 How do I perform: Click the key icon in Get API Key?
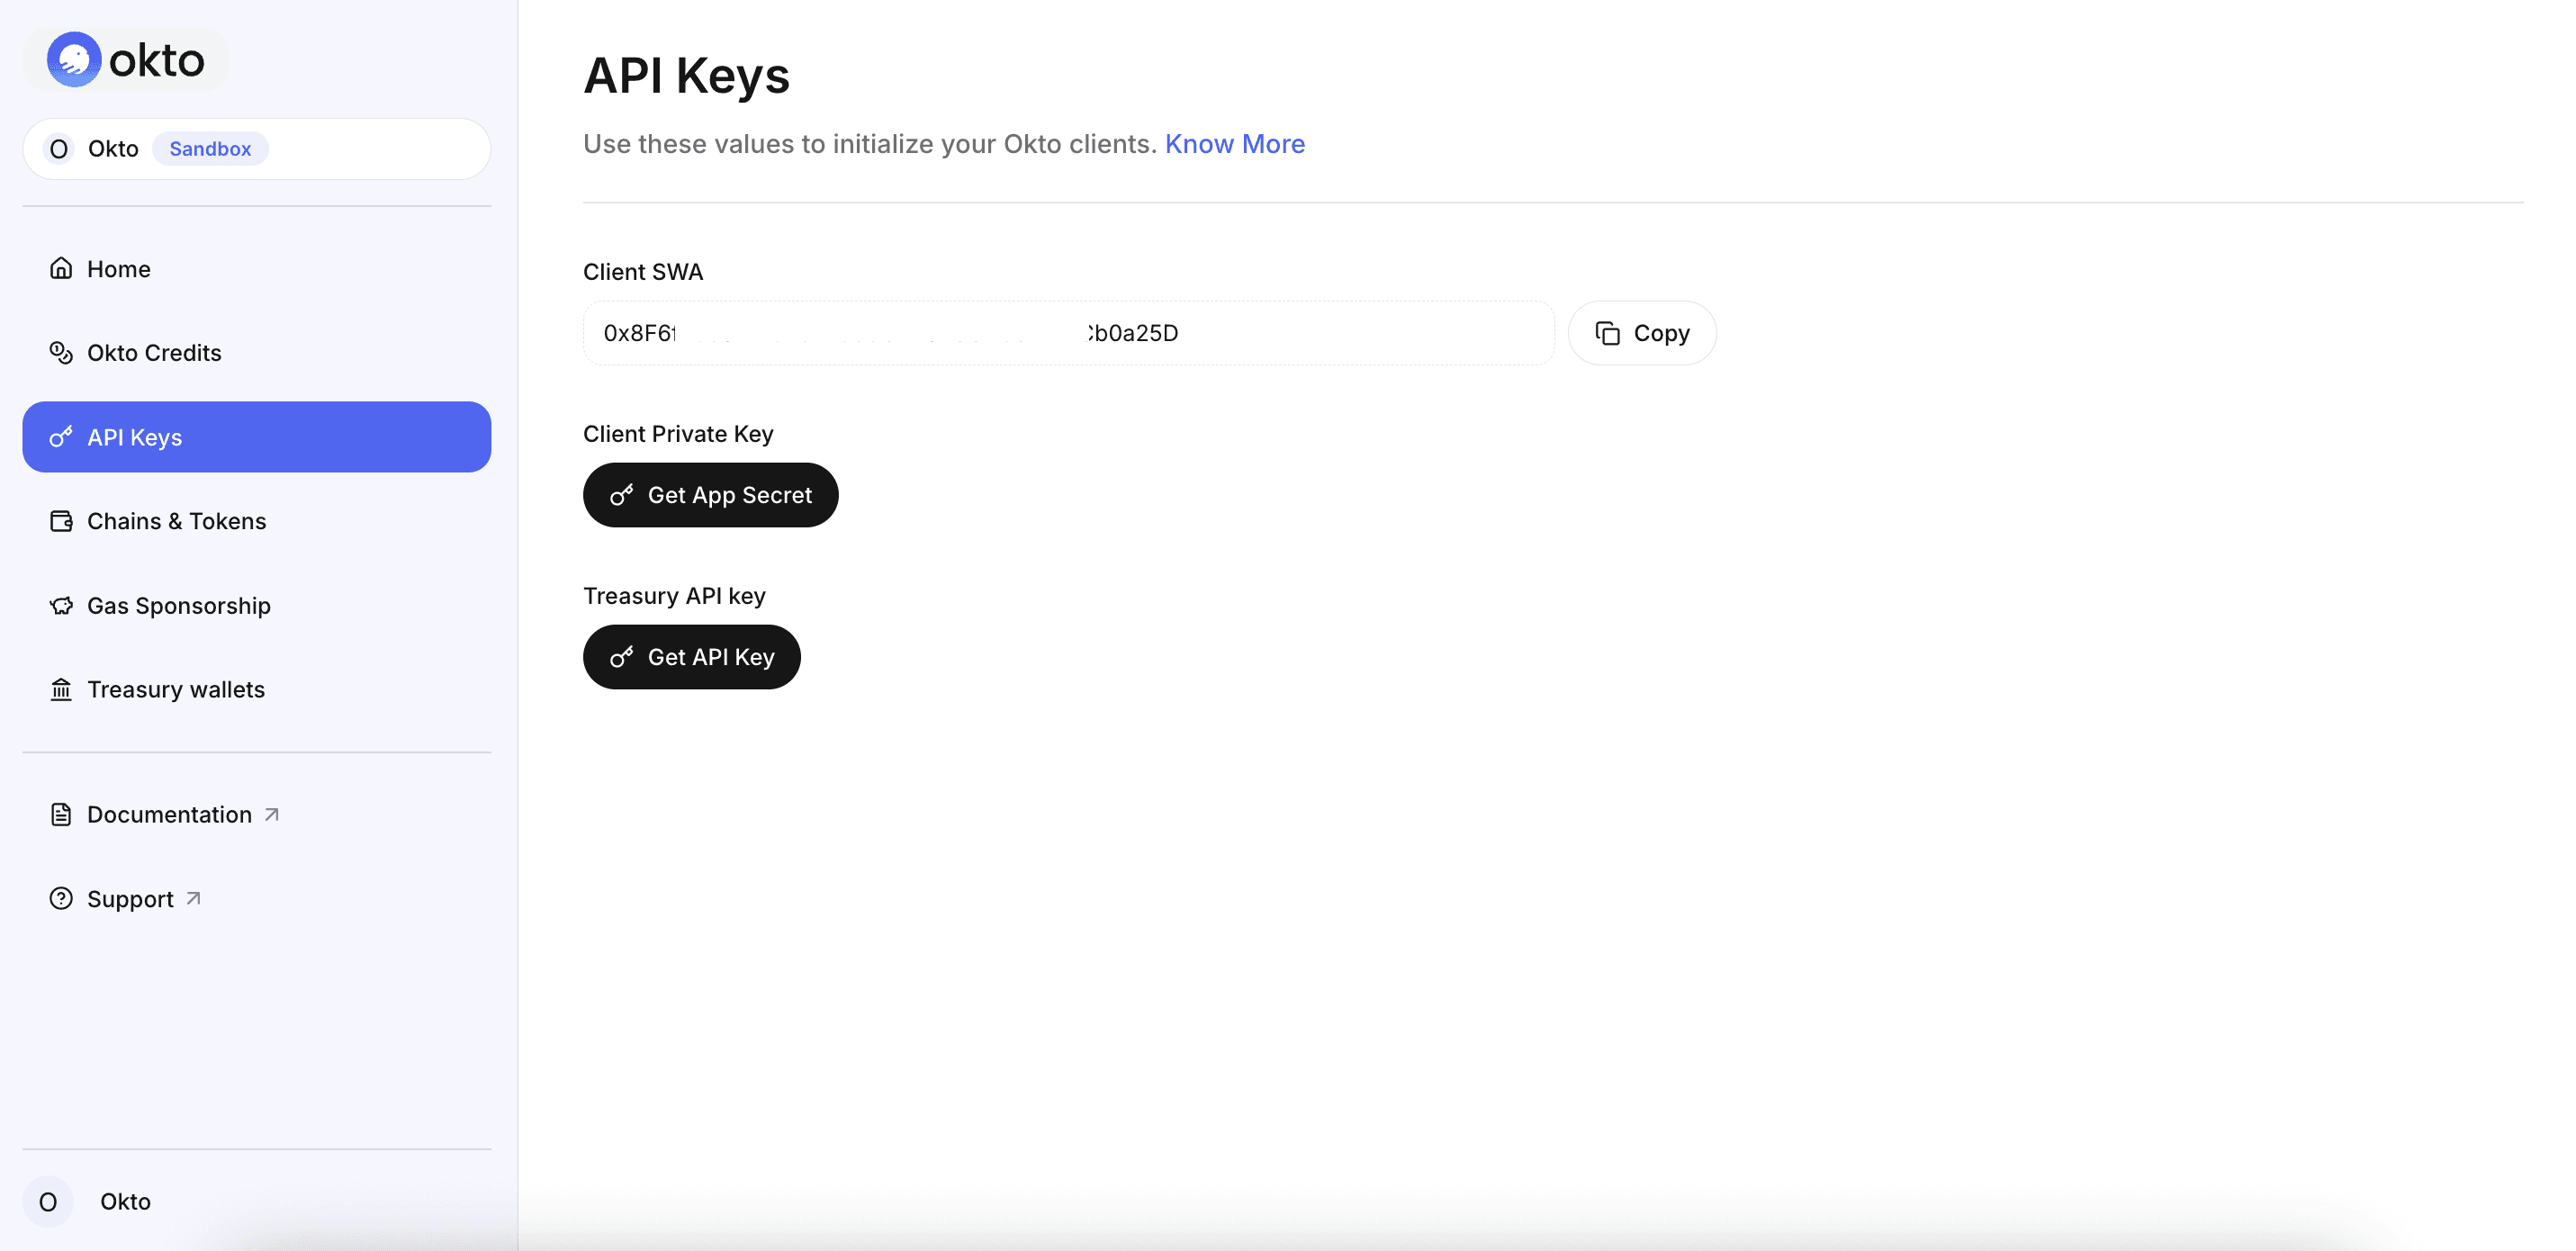(622, 657)
